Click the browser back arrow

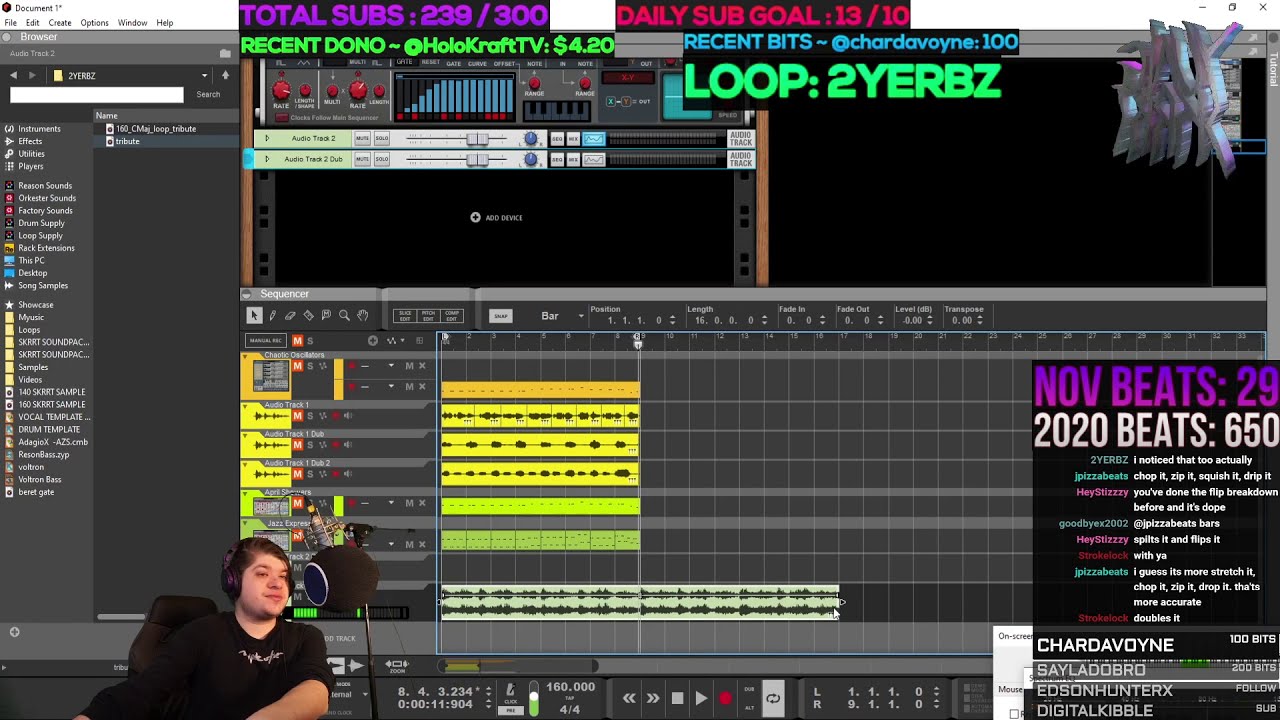pos(13,76)
